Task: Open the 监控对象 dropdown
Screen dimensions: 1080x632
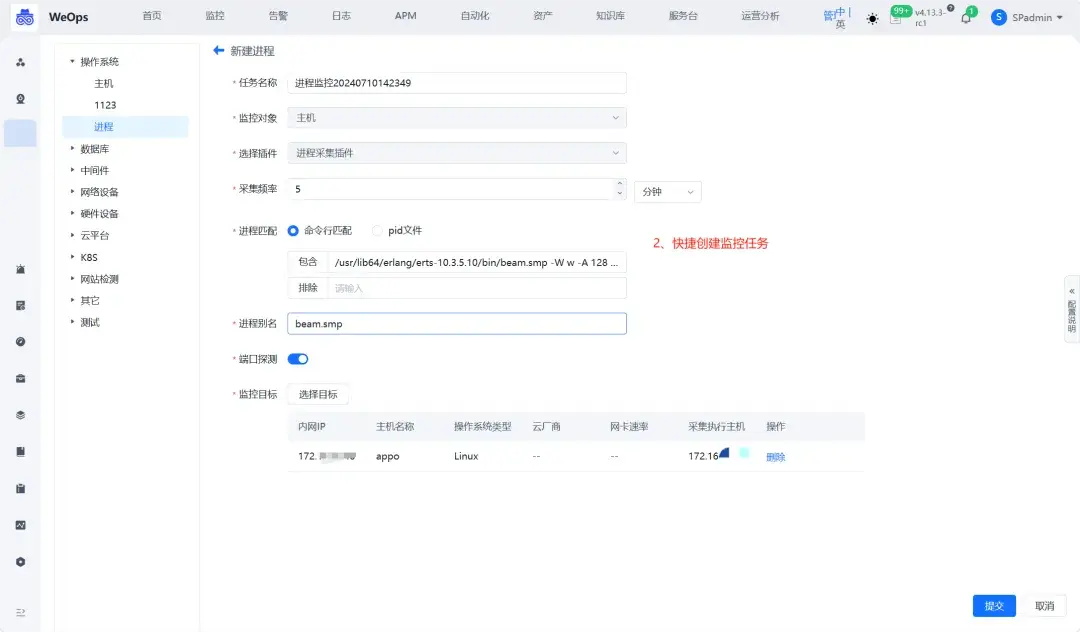Action: (x=457, y=118)
